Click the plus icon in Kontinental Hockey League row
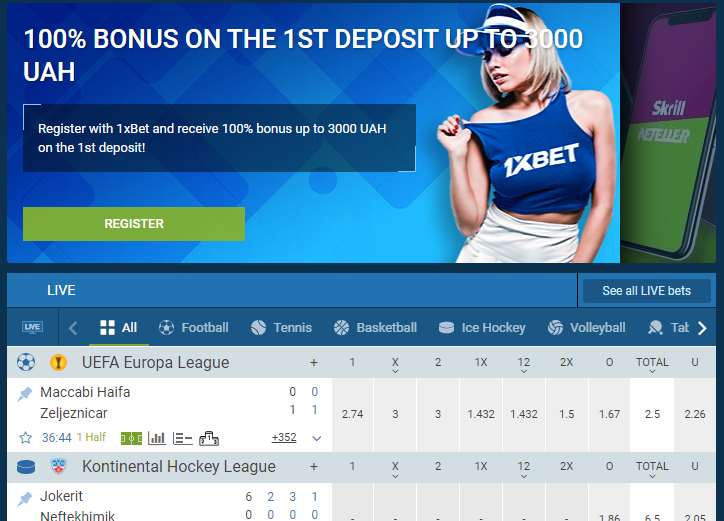This screenshot has height=521, width=724. 314,467
